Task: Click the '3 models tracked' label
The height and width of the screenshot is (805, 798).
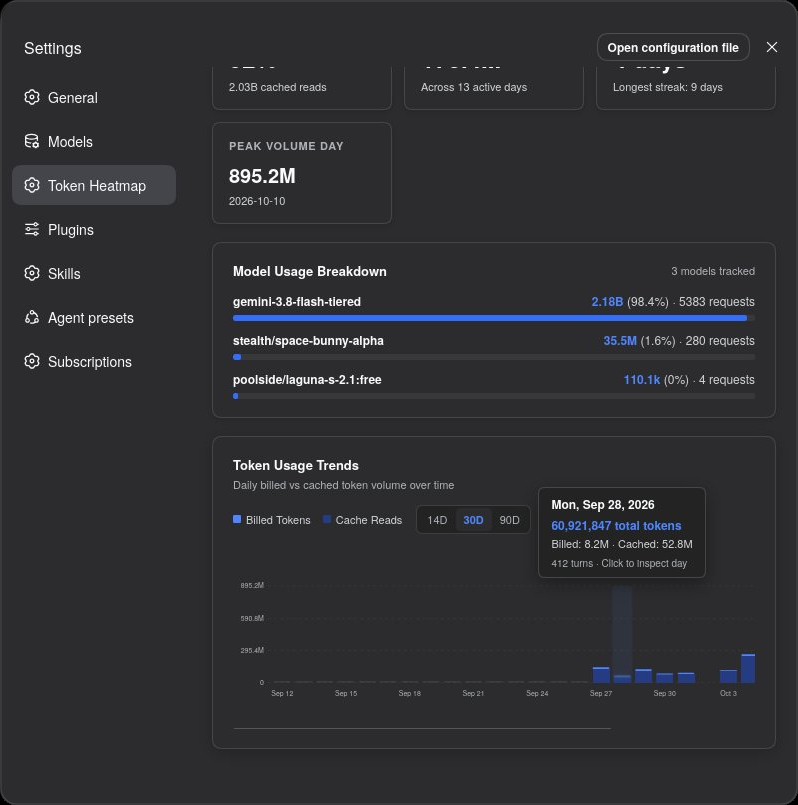Action: pos(713,271)
